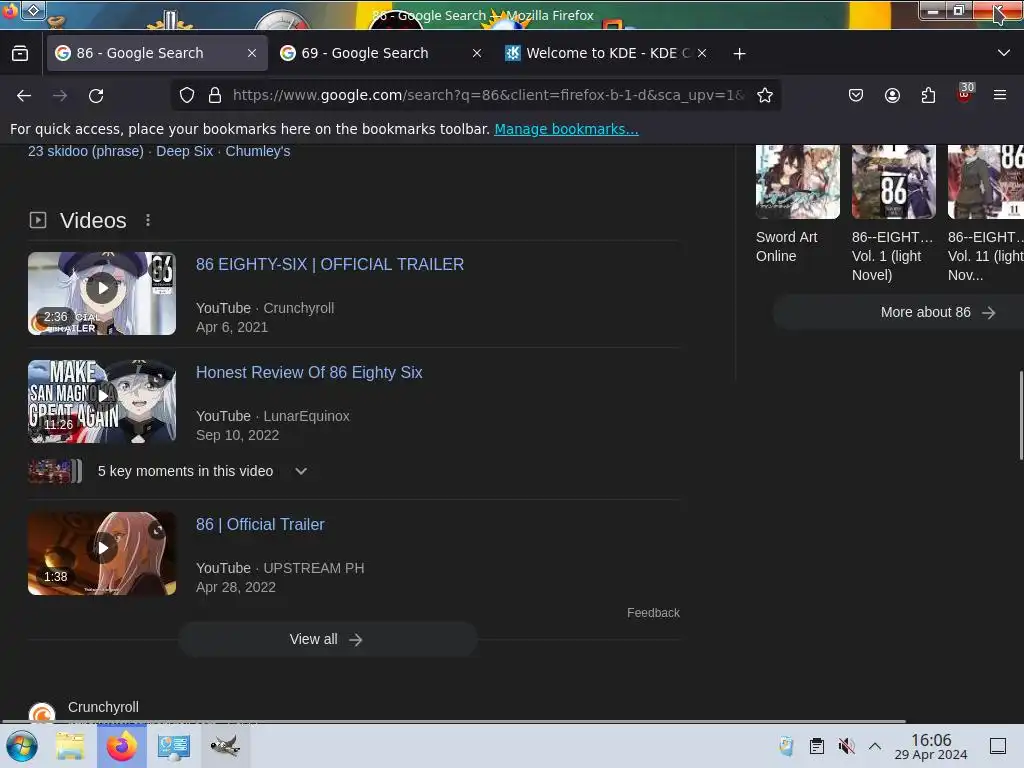Open the bird application taskbar icon
The height and width of the screenshot is (768, 1024).
click(x=225, y=746)
